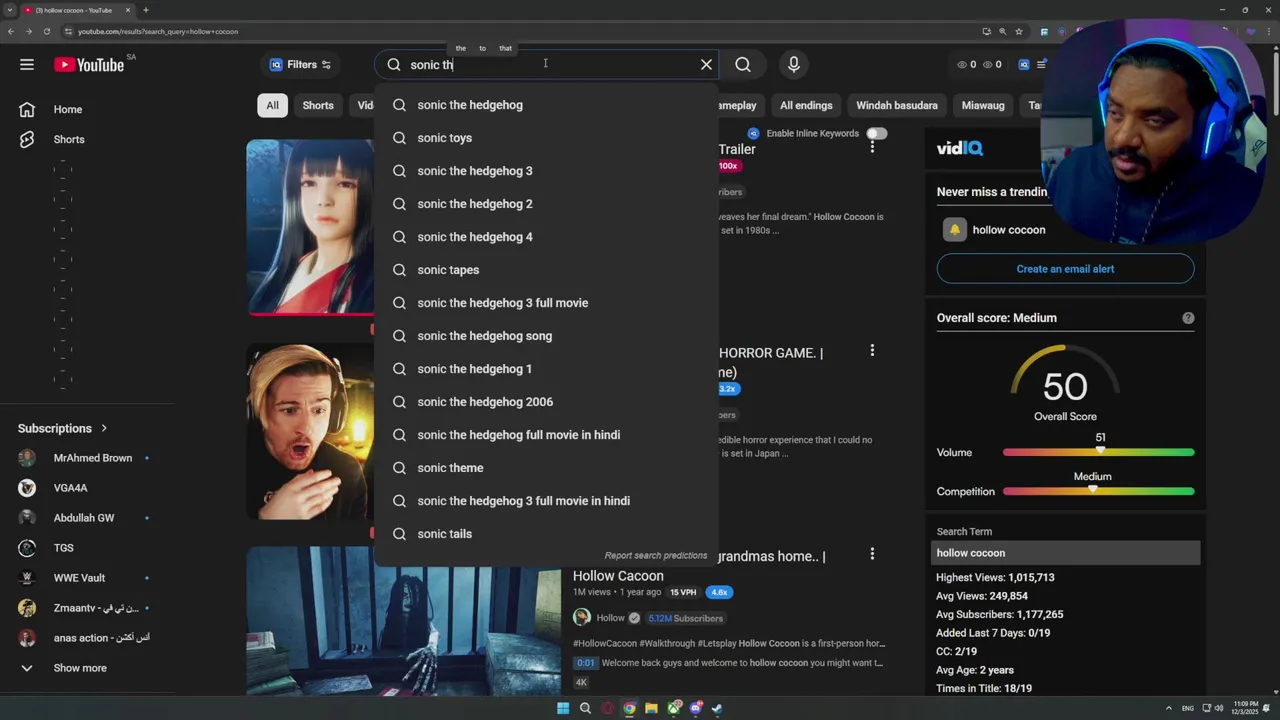
Task: Choose suggestion sonic the hedgehog 2006
Action: (x=546, y=402)
